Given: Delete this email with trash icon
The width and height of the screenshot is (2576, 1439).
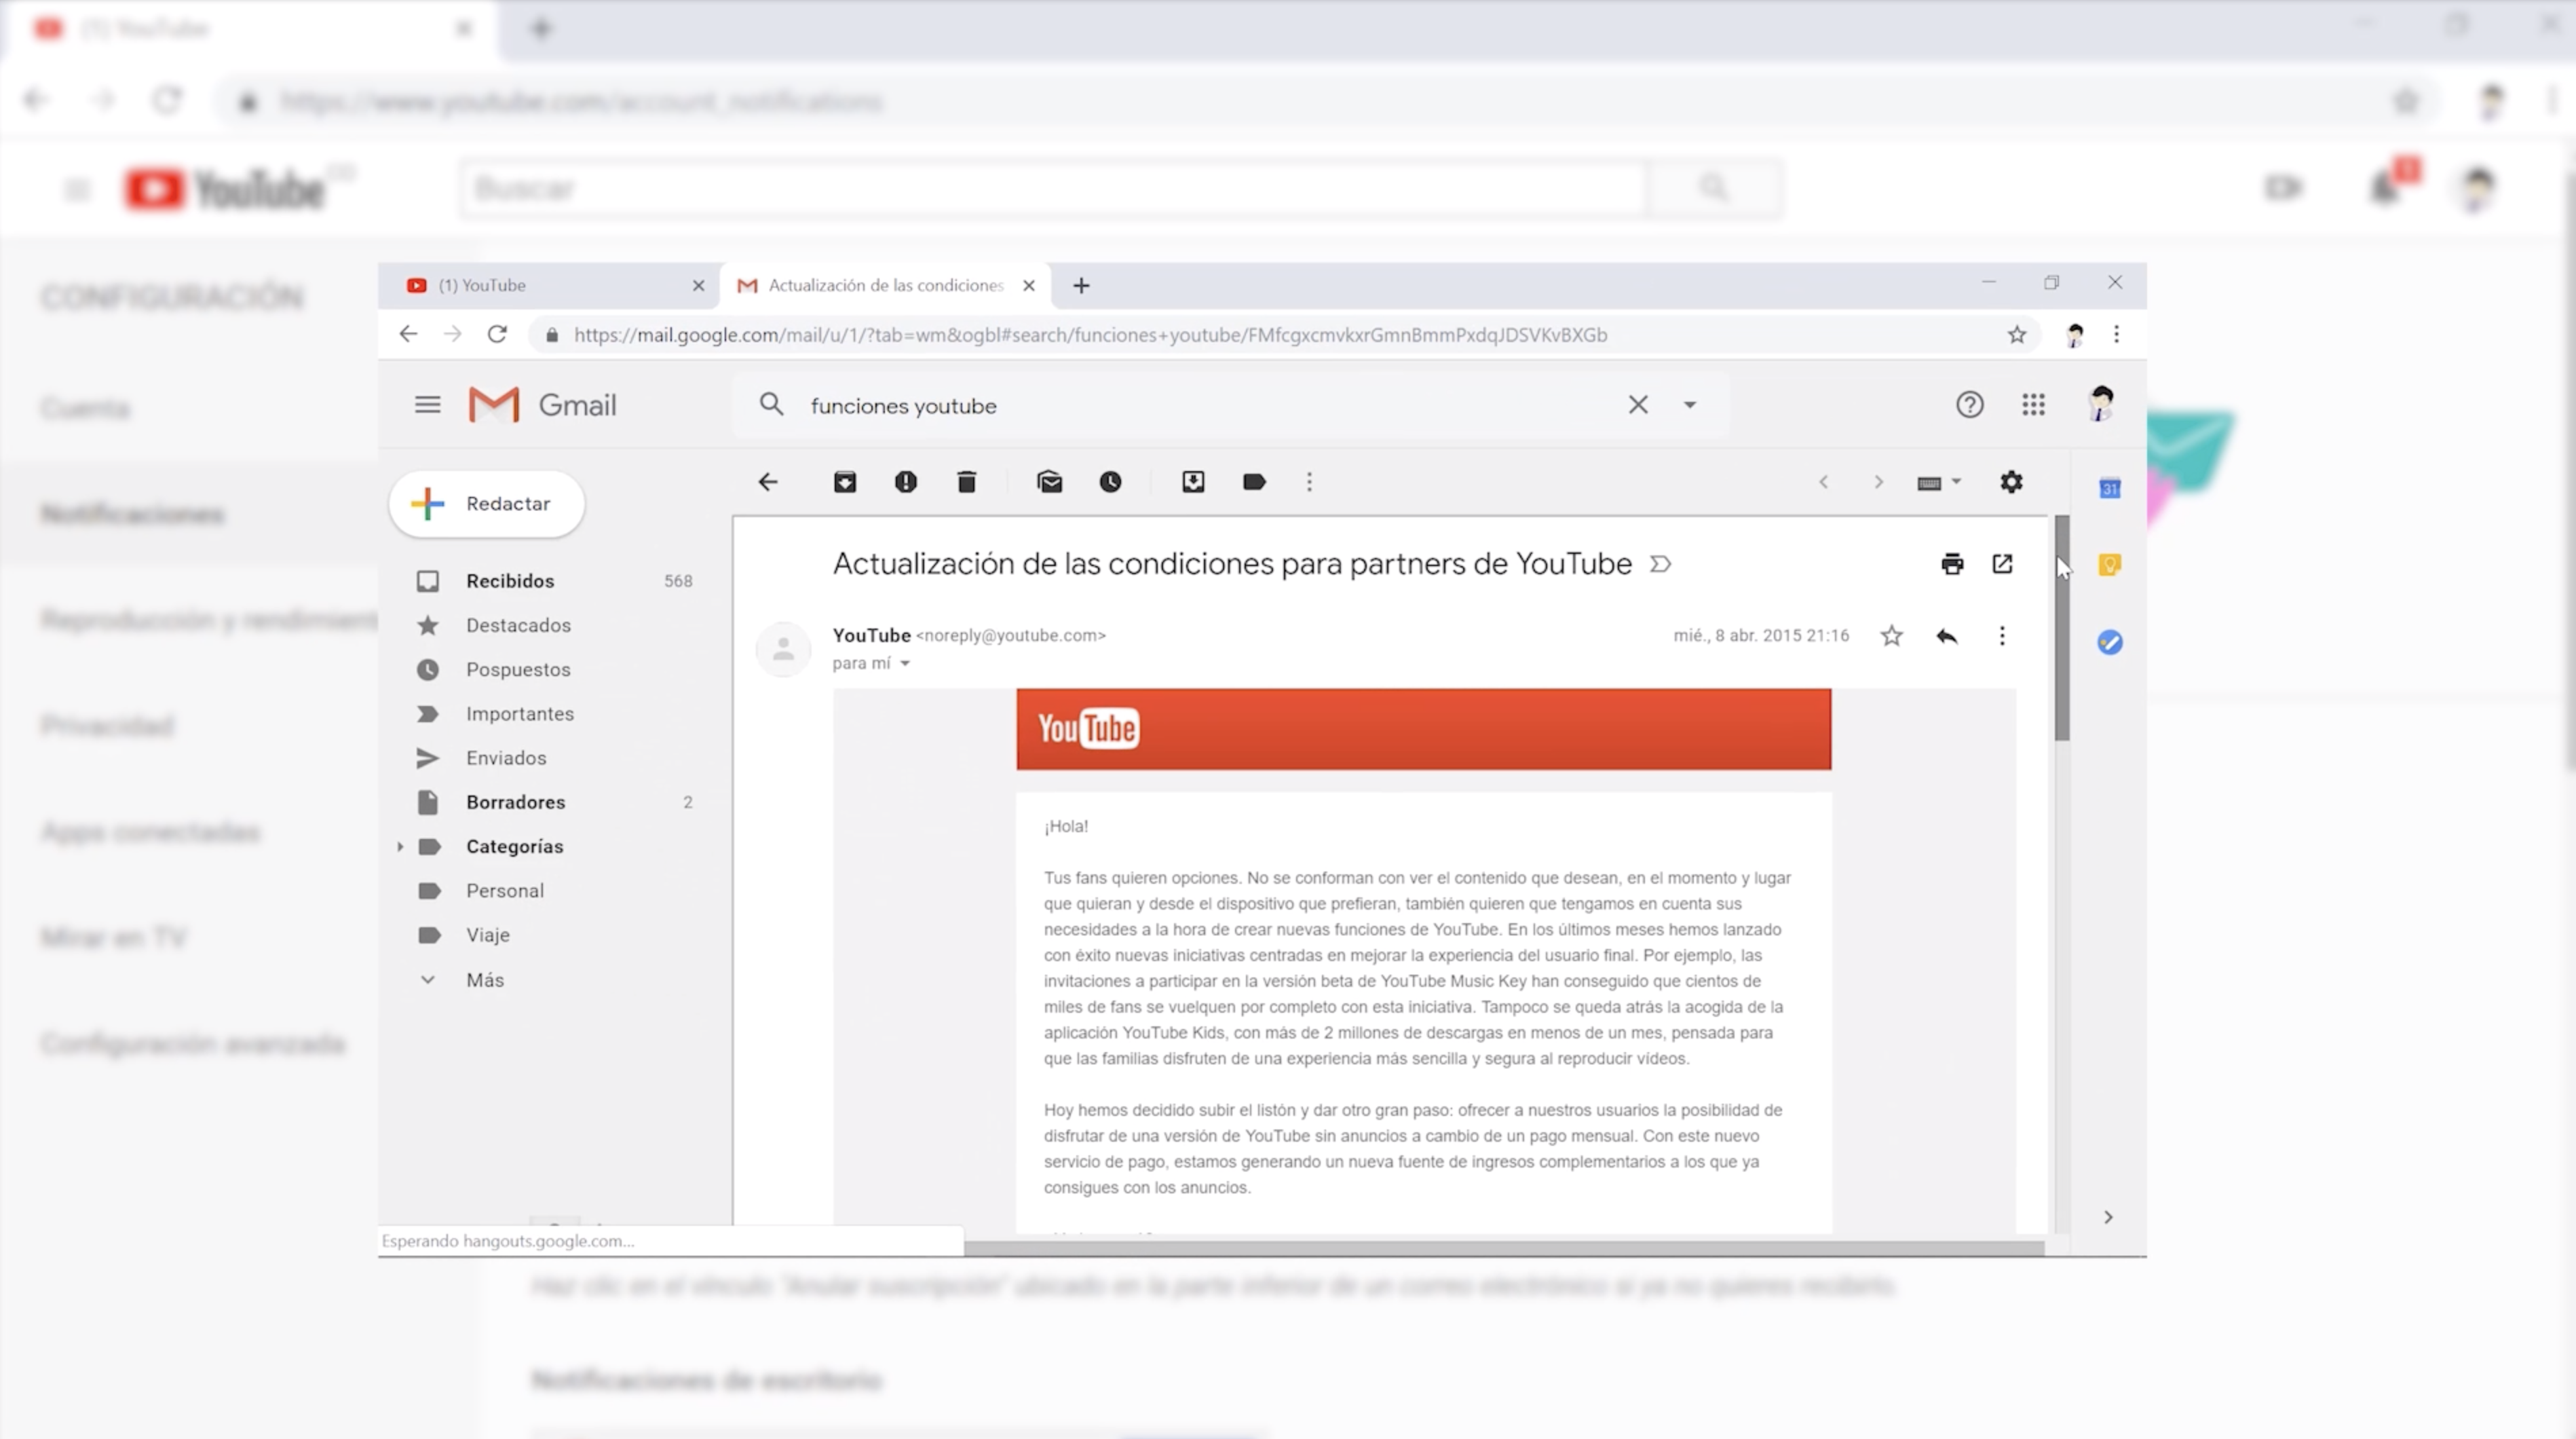Looking at the screenshot, I should 966,482.
